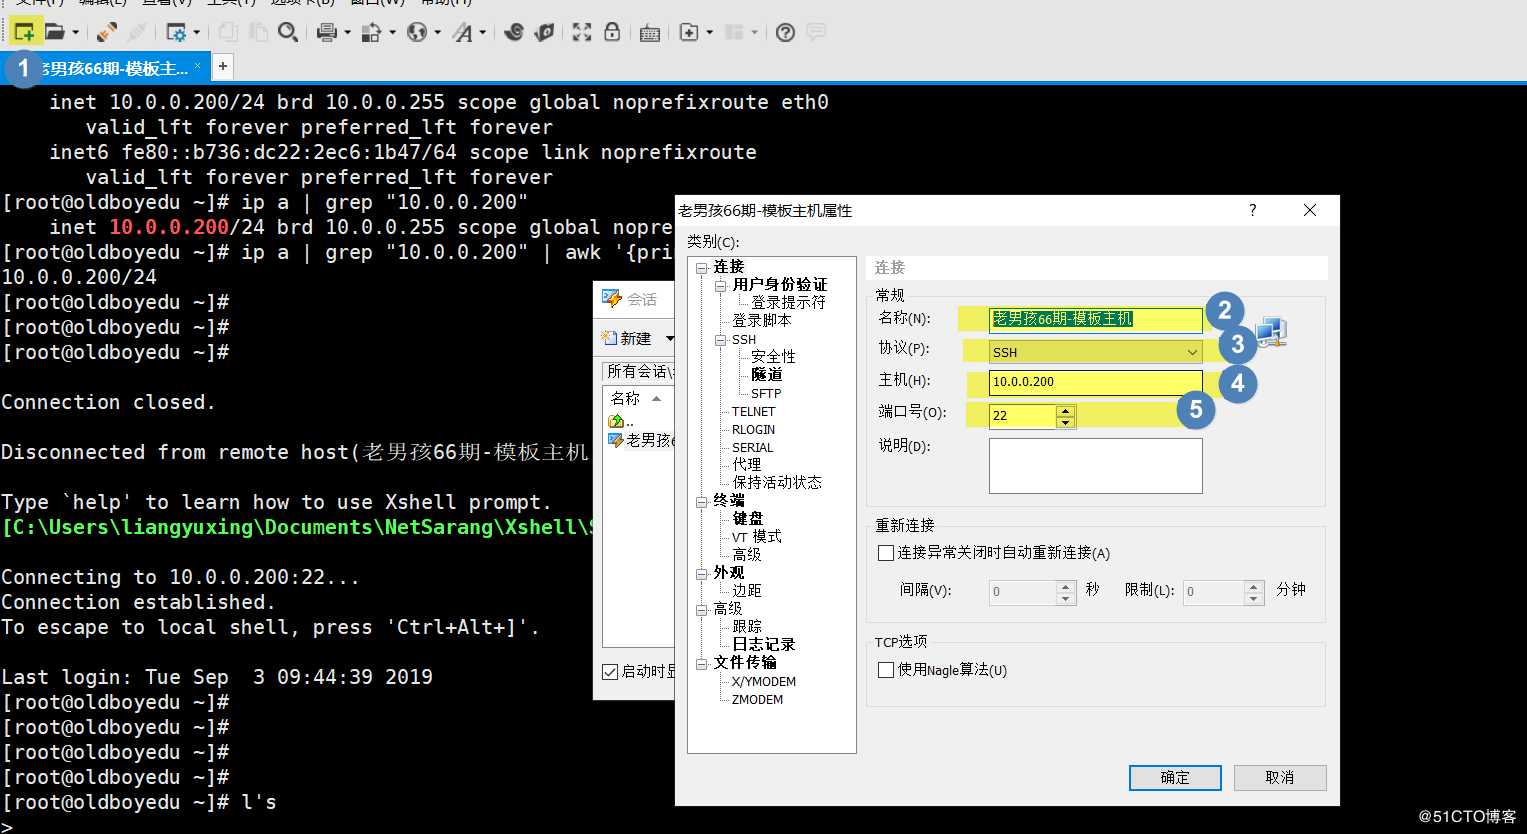Select 登录提示符 in category tree

click(788, 302)
